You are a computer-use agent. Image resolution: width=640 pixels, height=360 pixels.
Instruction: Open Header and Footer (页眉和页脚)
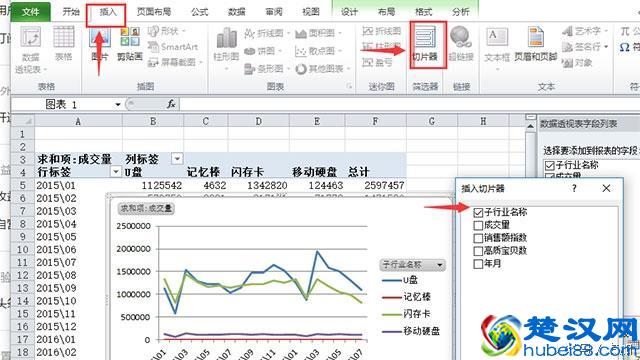(x=536, y=44)
